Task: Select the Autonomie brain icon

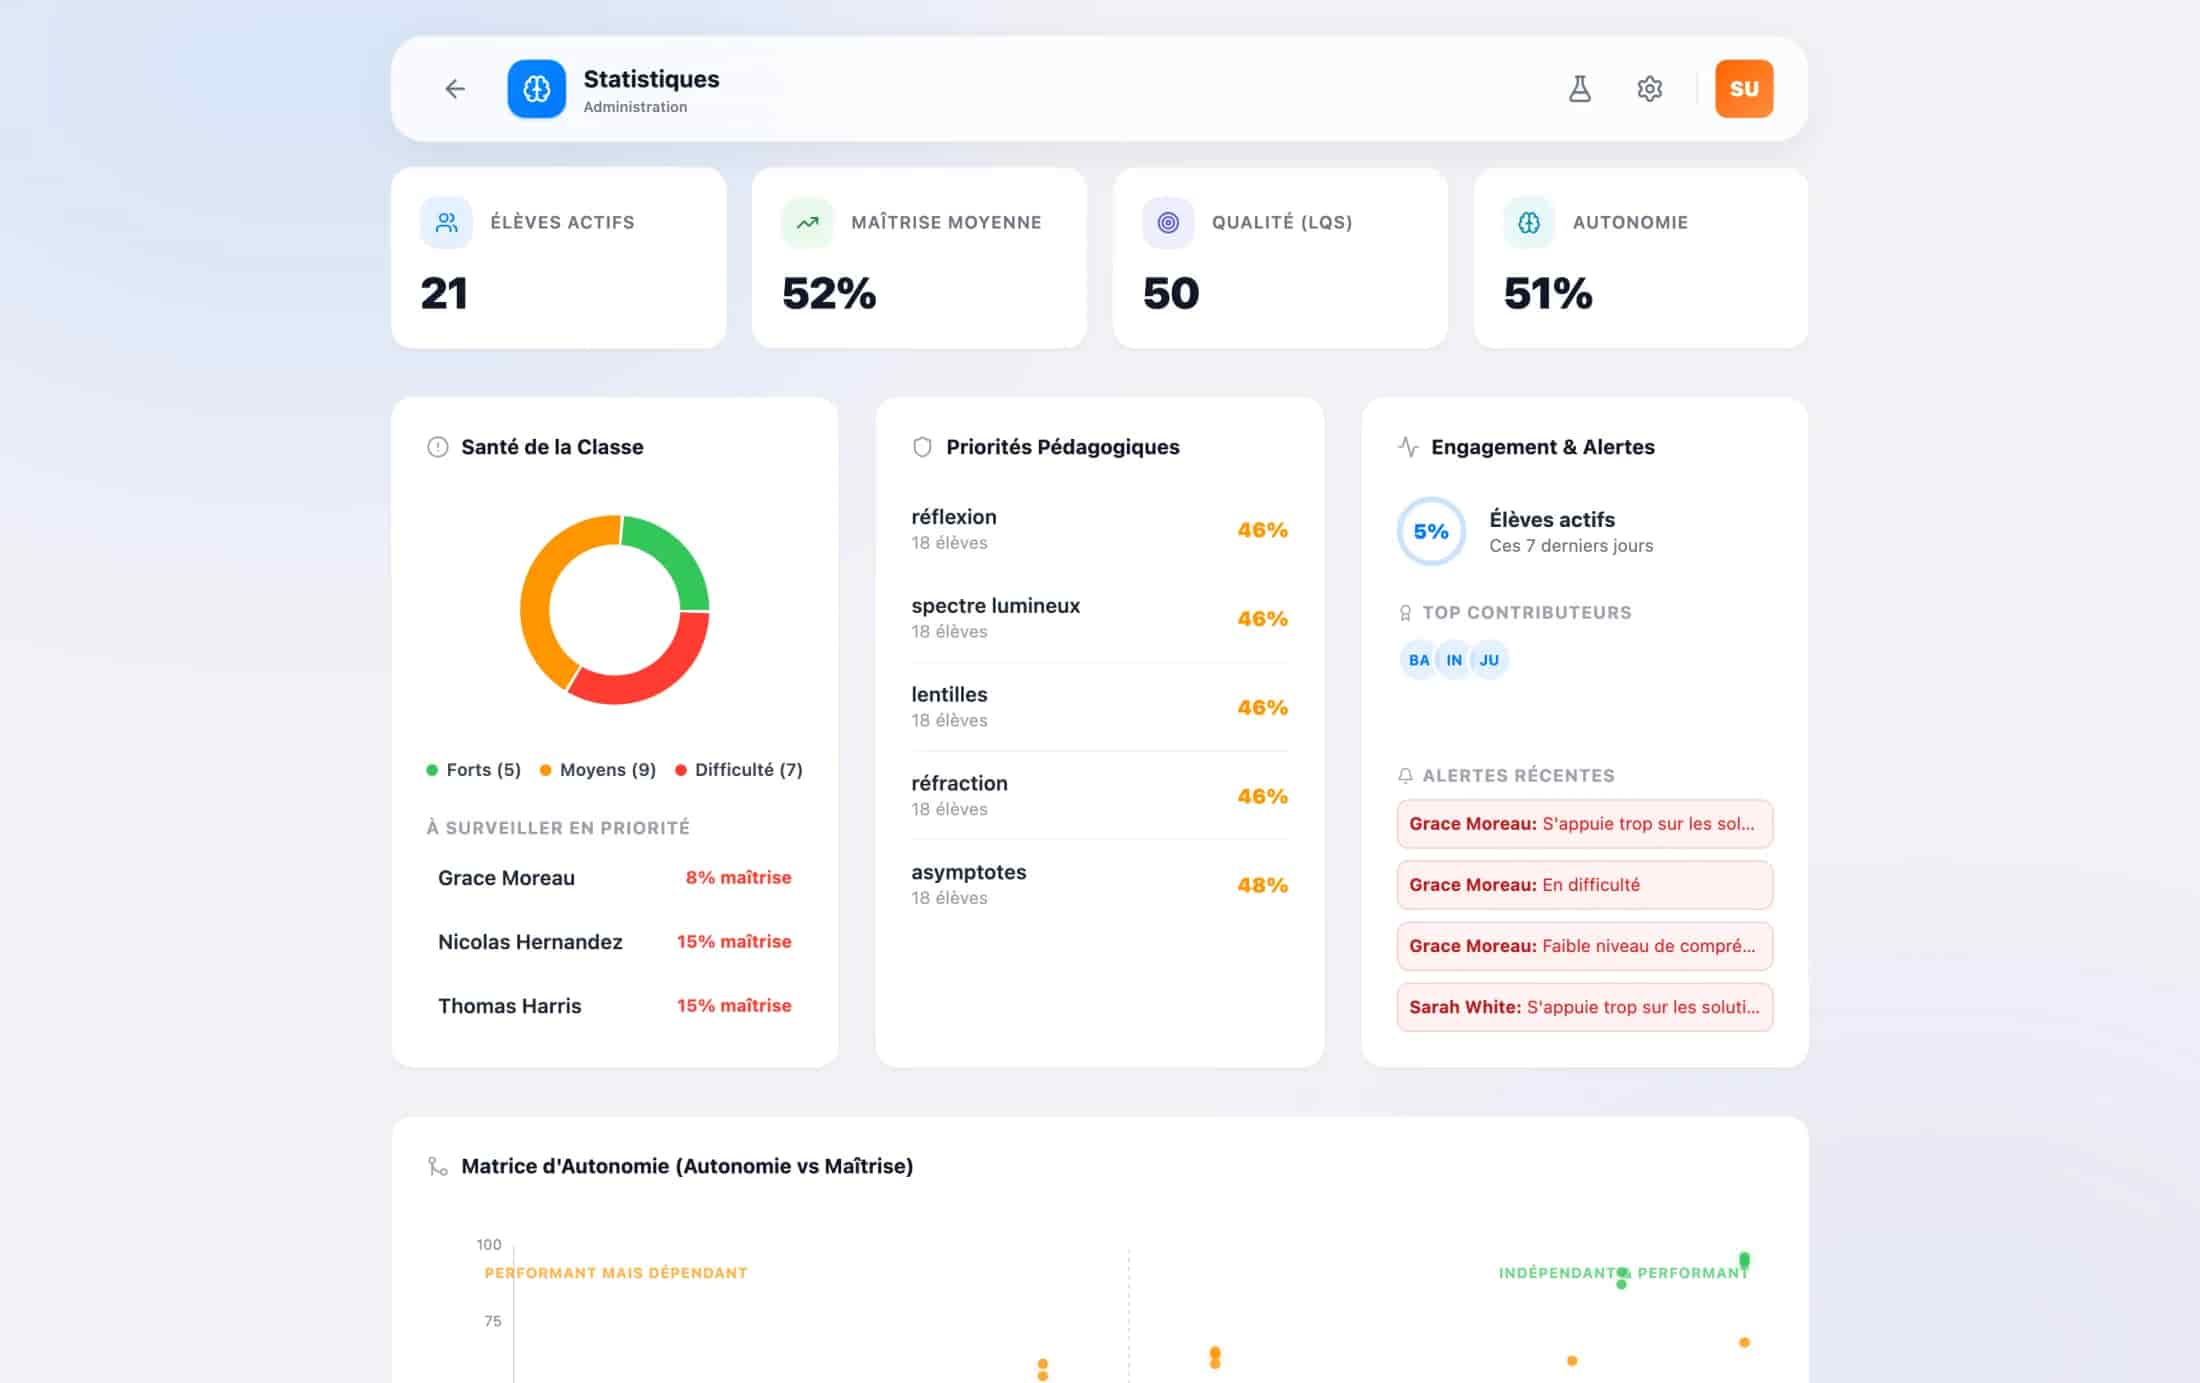Action: click(x=1529, y=222)
